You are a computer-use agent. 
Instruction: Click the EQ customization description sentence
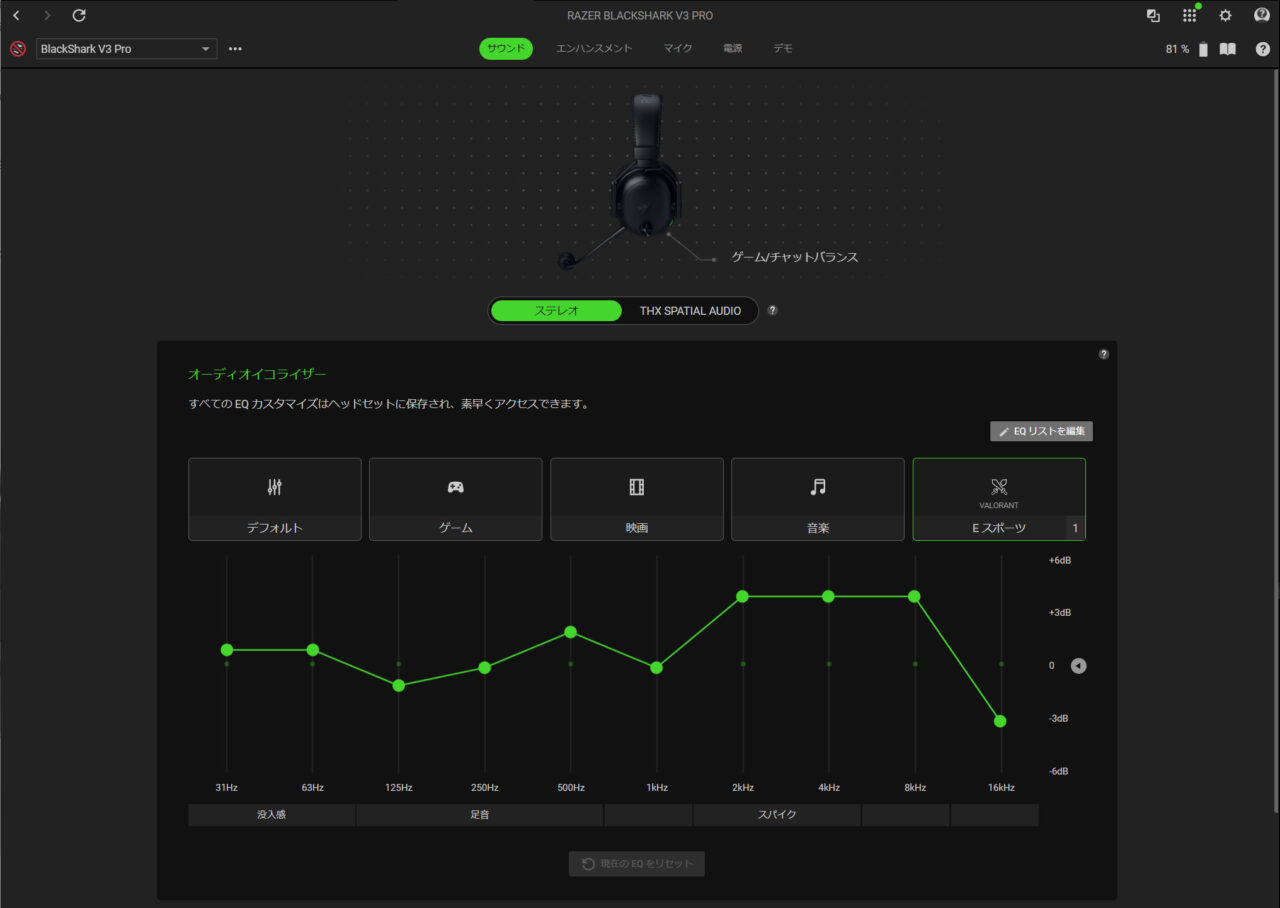coord(388,405)
